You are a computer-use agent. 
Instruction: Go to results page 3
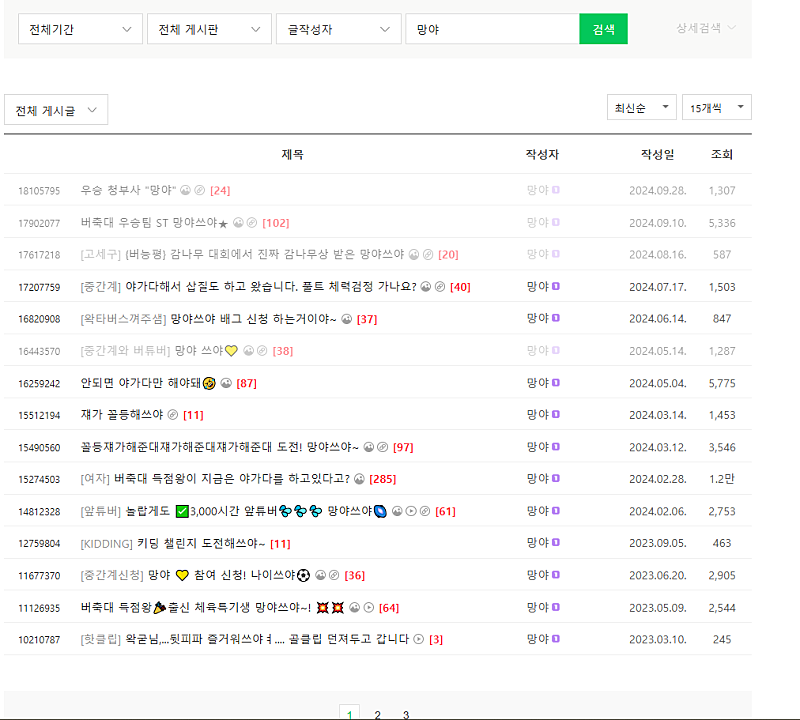[x=405, y=714]
